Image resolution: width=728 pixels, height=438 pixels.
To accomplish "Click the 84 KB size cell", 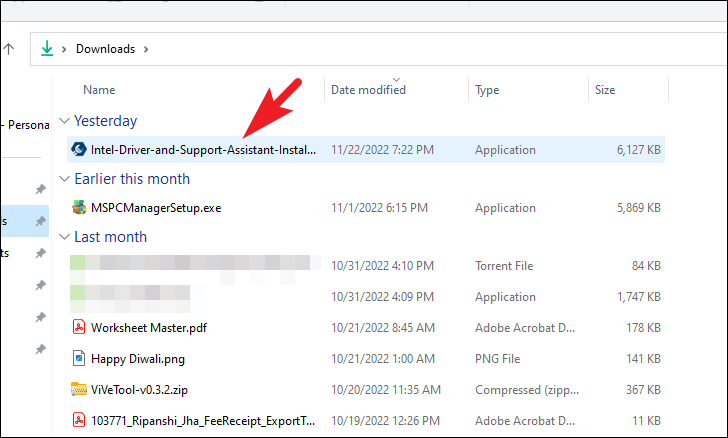I will [646, 266].
